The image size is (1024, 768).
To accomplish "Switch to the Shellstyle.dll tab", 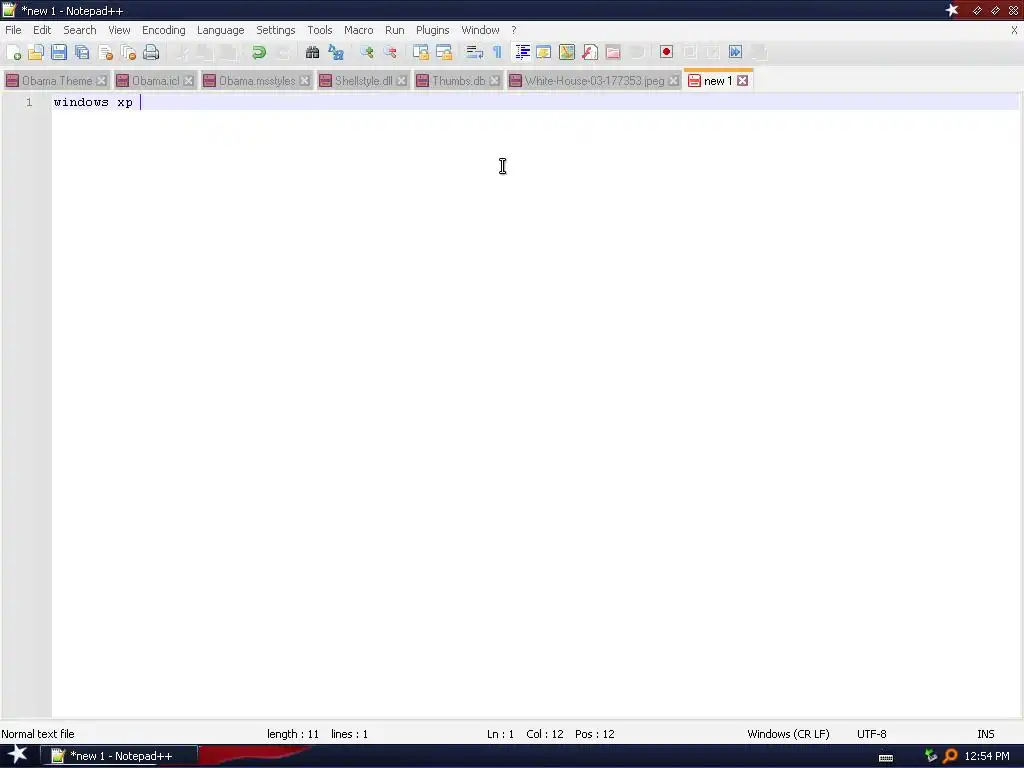I will pyautogui.click(x=363, y=81).
